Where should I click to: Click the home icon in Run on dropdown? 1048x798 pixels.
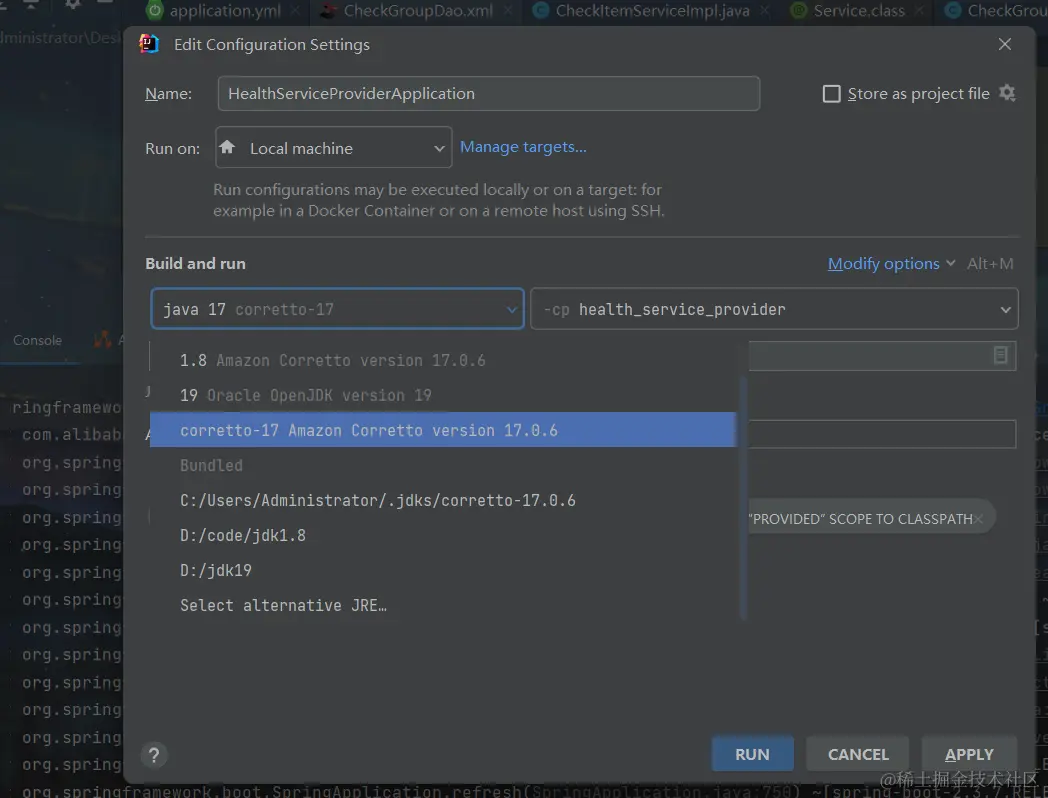[227, 147]
